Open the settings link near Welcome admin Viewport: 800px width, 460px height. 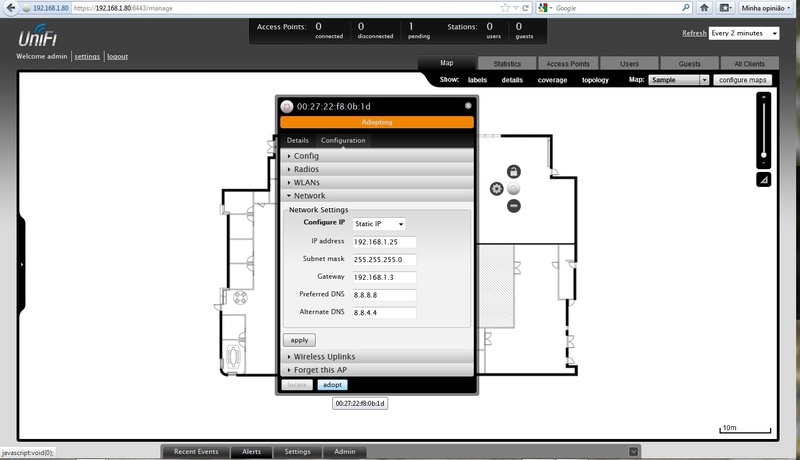click(87, 57)
